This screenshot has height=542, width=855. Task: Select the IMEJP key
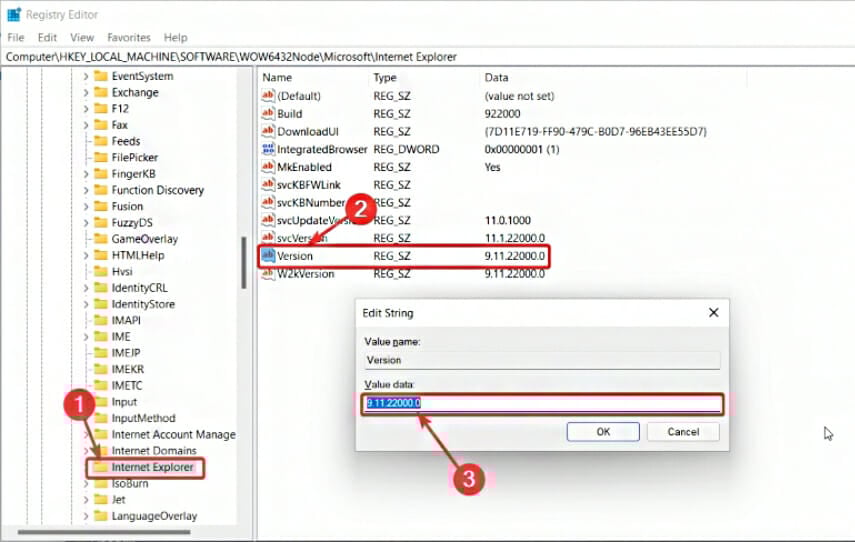point(125,353)
